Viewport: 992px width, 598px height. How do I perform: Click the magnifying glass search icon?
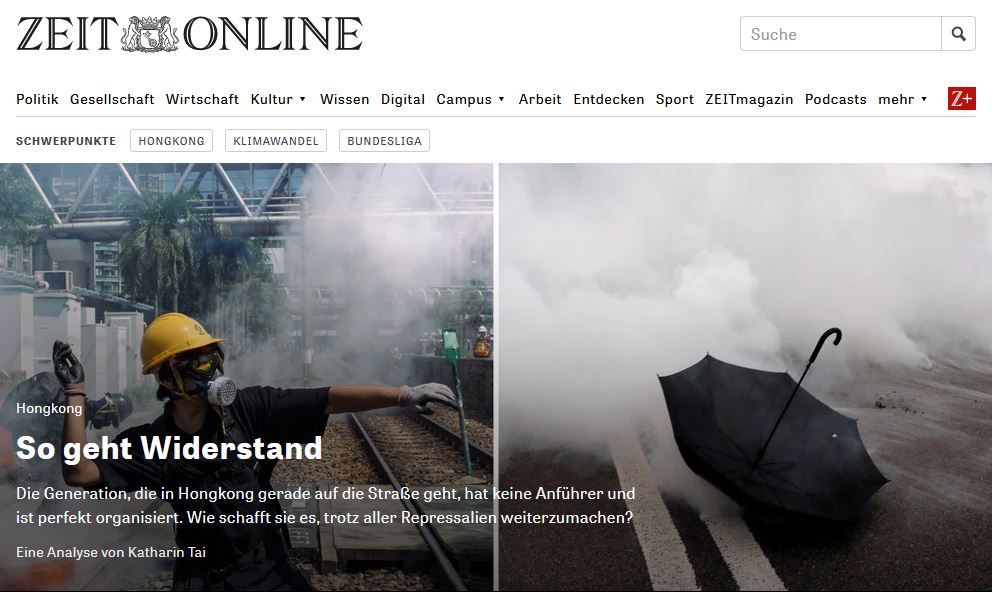click(x=958, y=34)
